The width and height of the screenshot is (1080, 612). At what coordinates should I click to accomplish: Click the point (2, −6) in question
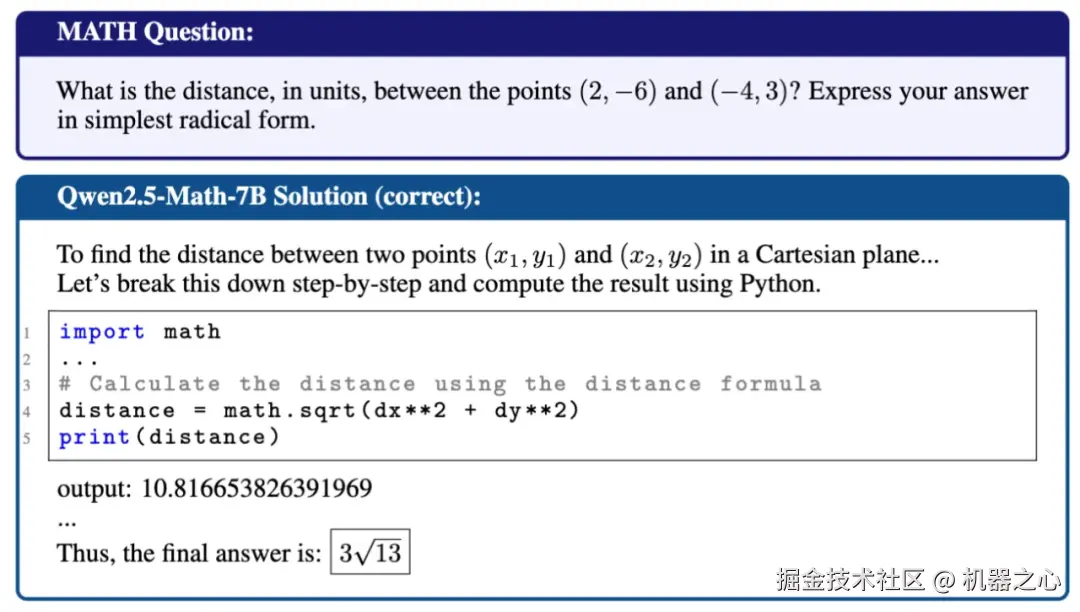618,92
